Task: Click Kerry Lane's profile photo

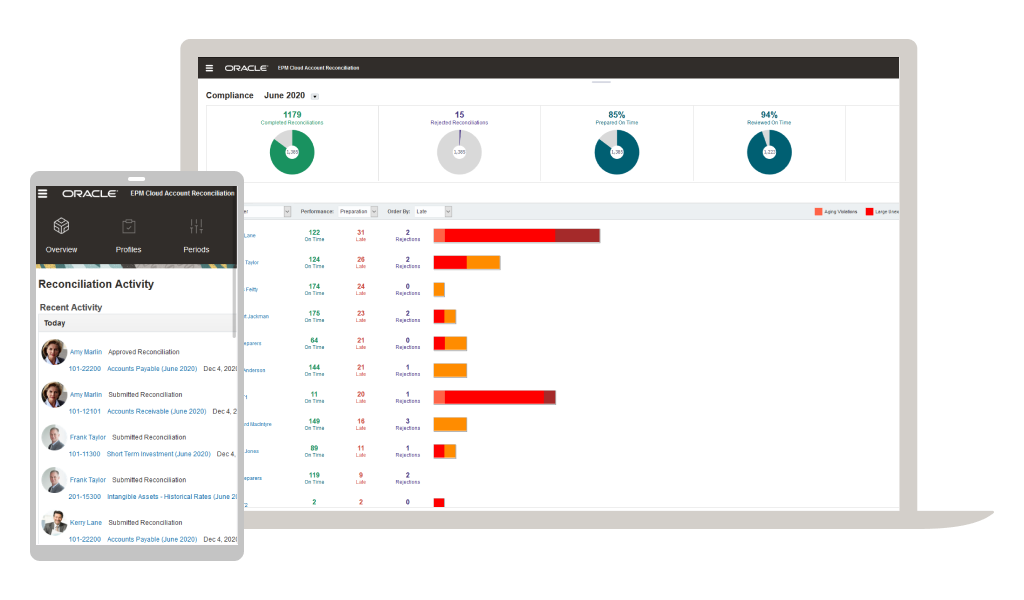Action: [x=54, y=523]
